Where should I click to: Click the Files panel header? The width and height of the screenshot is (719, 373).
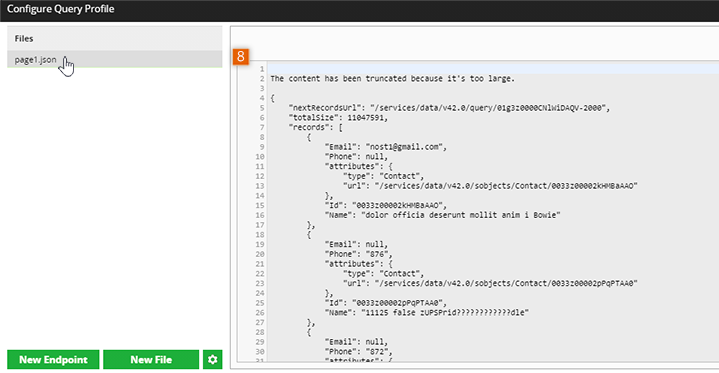[115, 39]
